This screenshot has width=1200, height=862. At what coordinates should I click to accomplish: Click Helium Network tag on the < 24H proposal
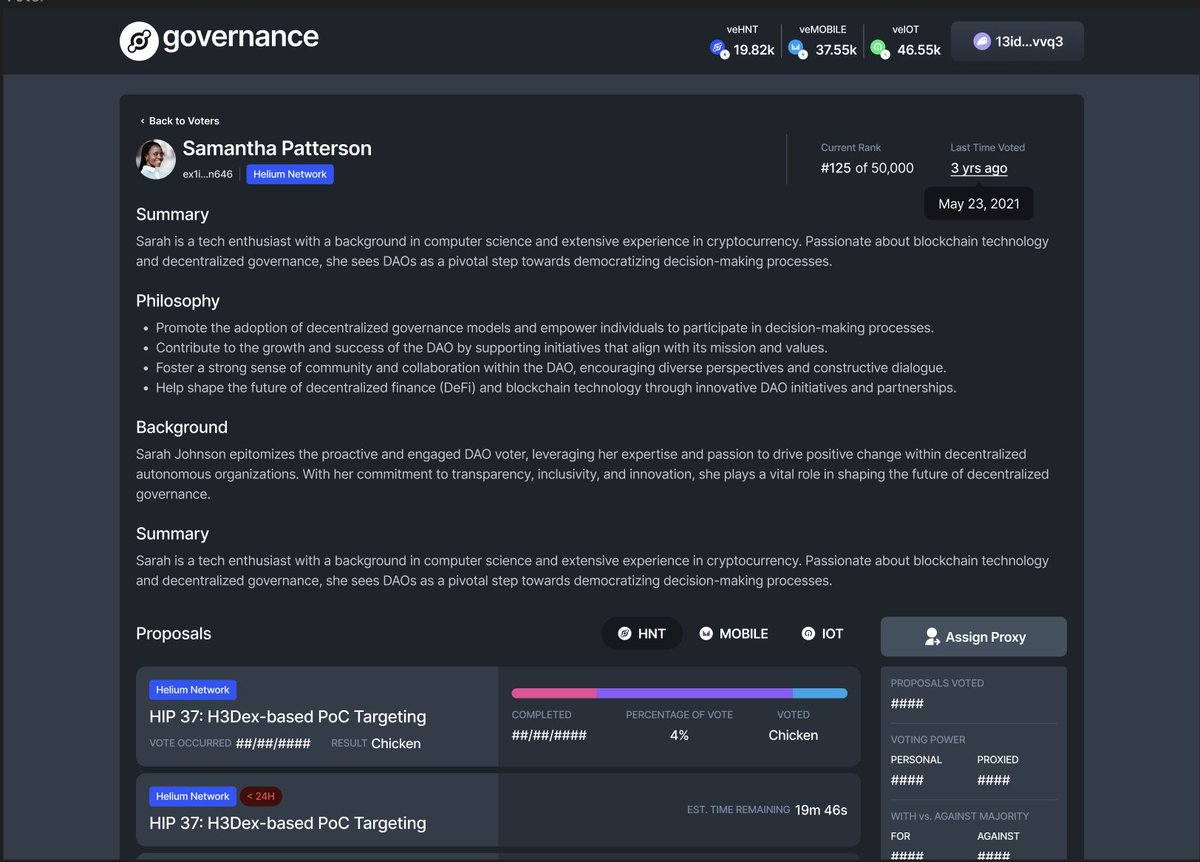click(193, 797)
